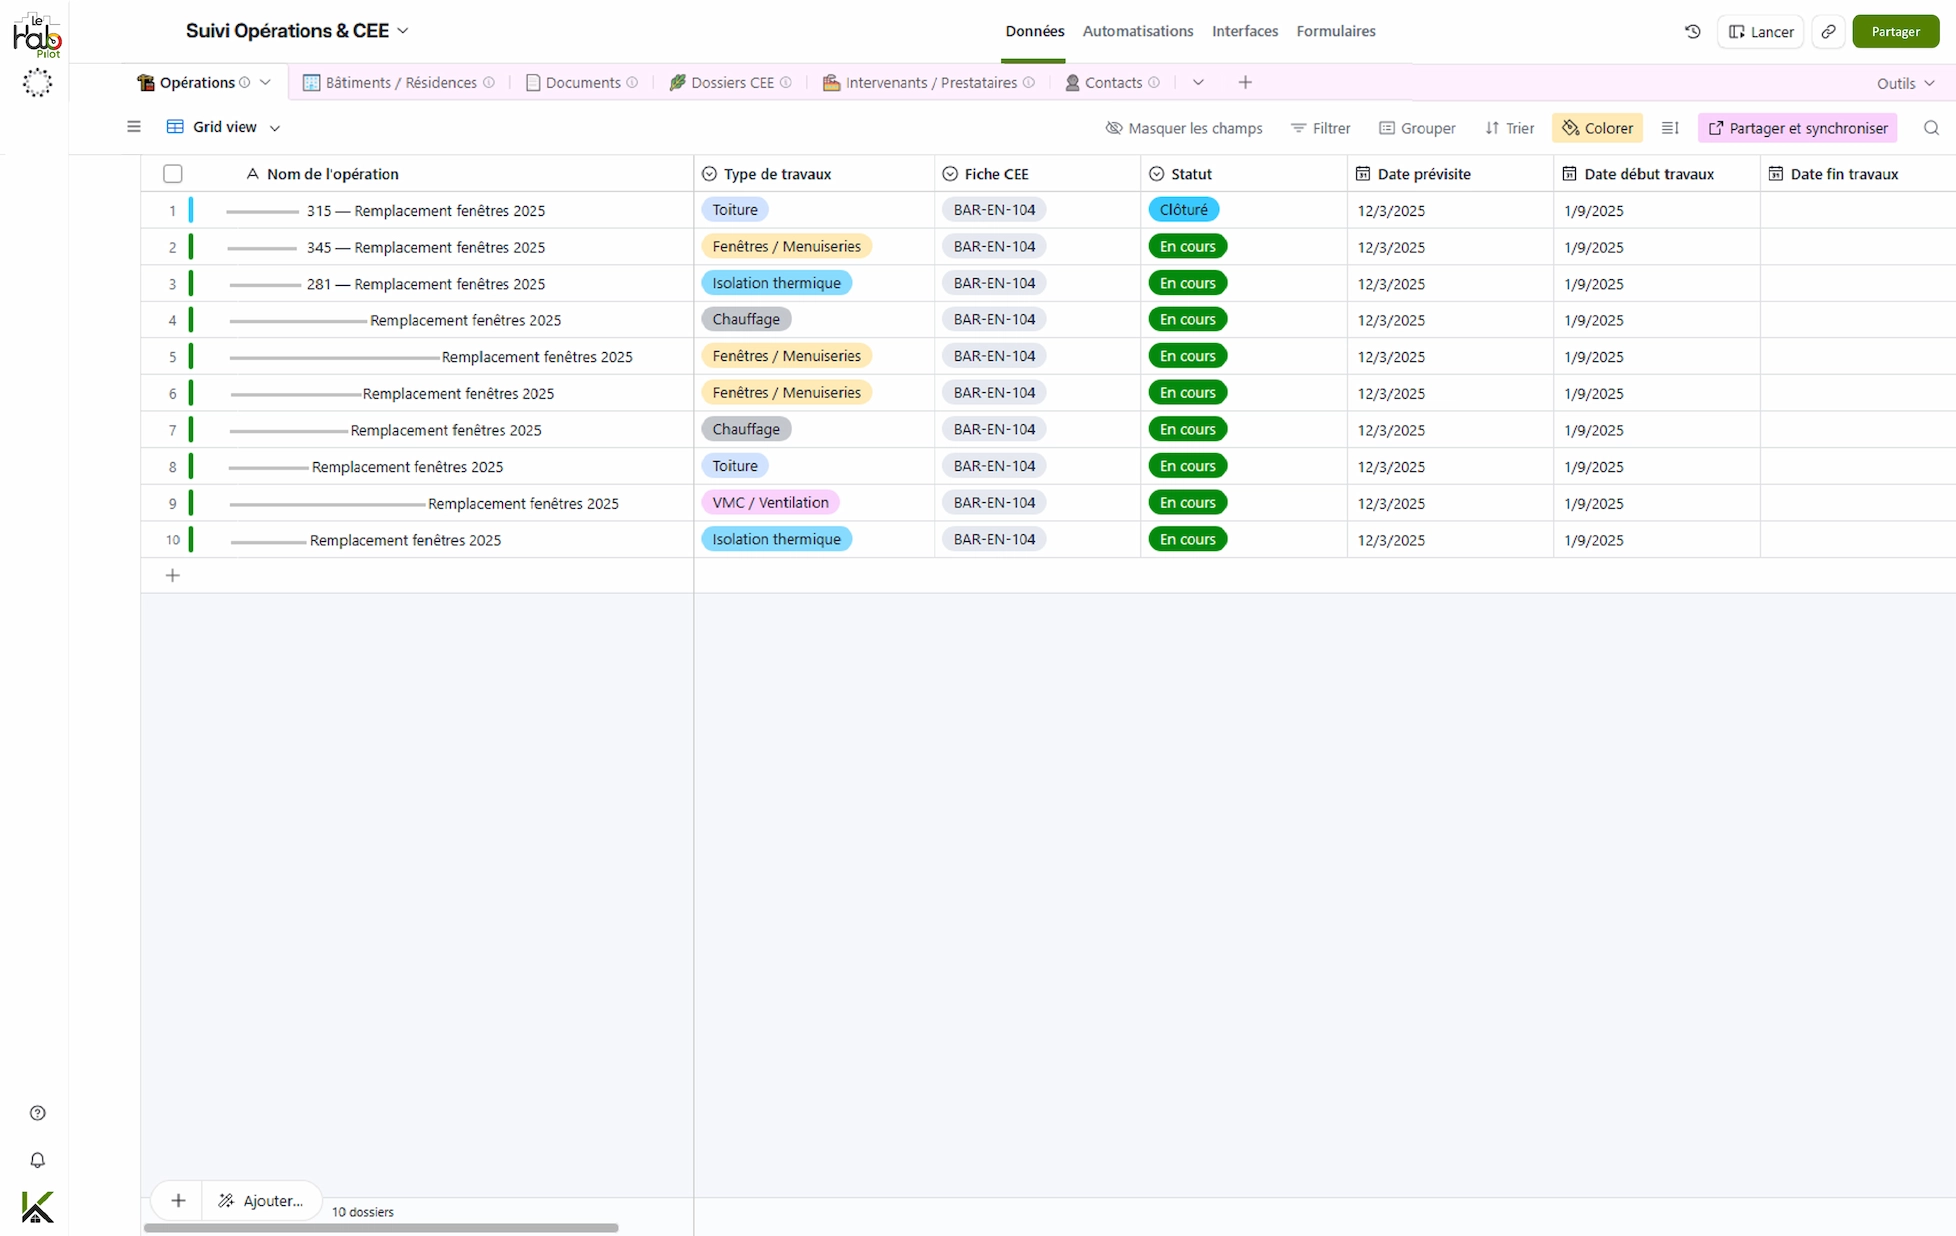Screen dimensions: 1956x1236
Task: Click Partager et synchroniser button
Action: coord(1797,128)
